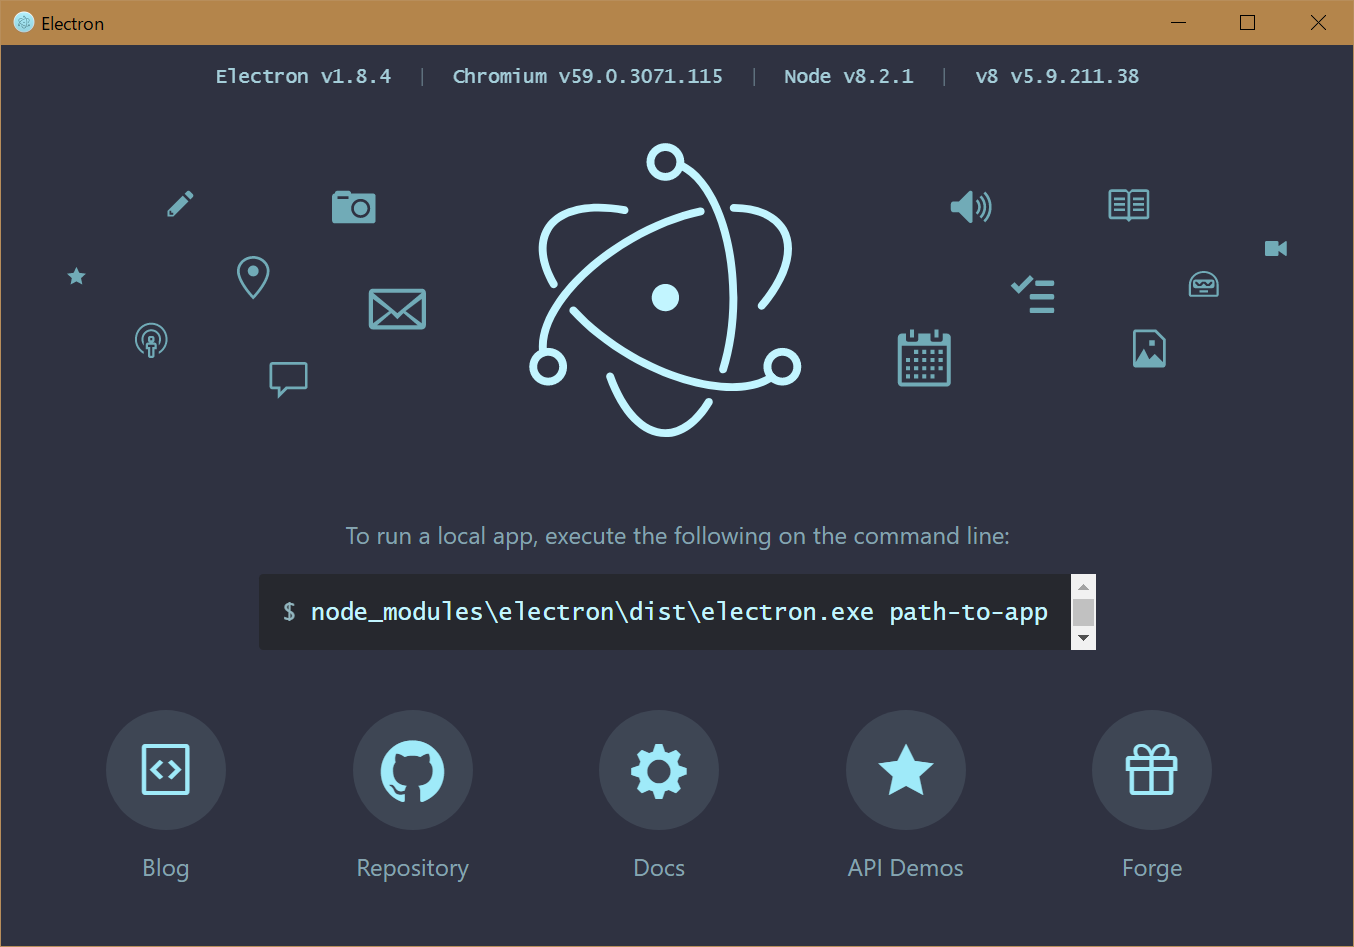Click the envelope mail icon
Image resolution: width=1354 pixels, height=947 pixels.
tap(397, 309)
